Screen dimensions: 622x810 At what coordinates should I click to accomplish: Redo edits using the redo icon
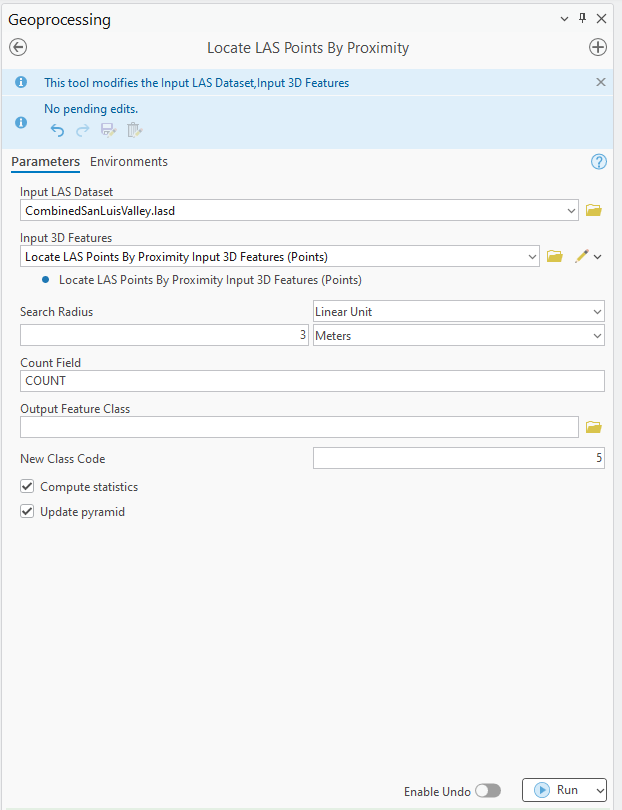tap(82, 129)
